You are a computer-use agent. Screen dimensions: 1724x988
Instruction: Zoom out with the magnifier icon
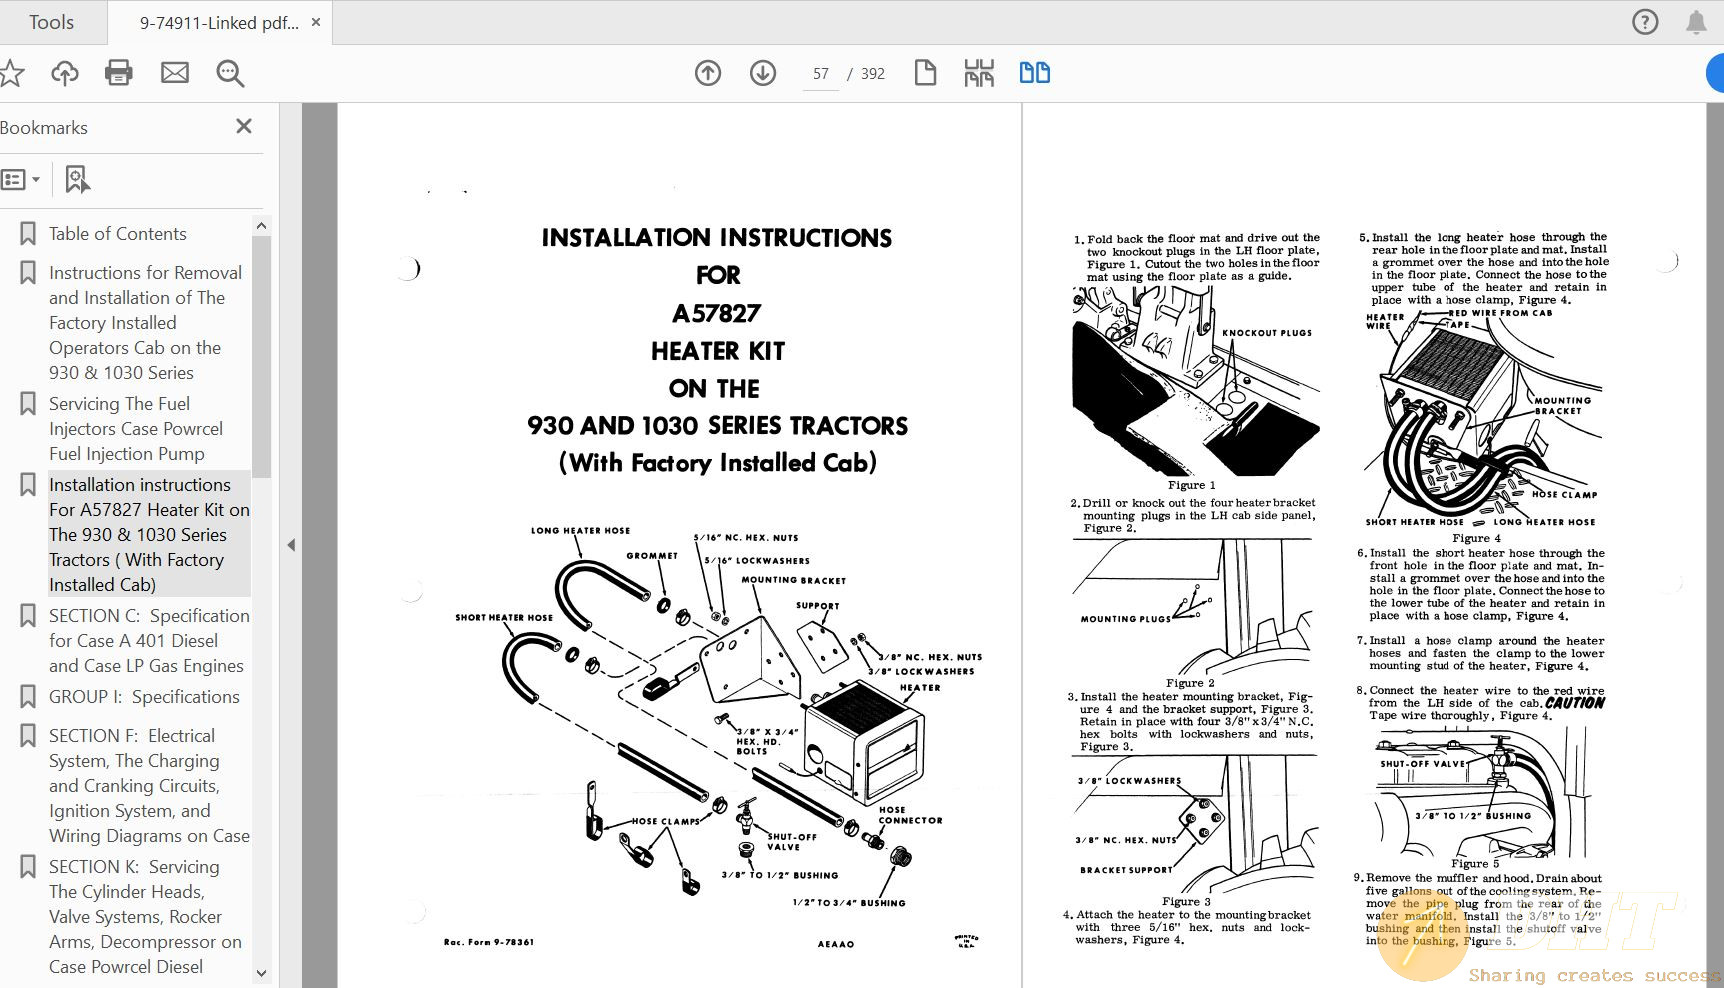coord(229,72)
